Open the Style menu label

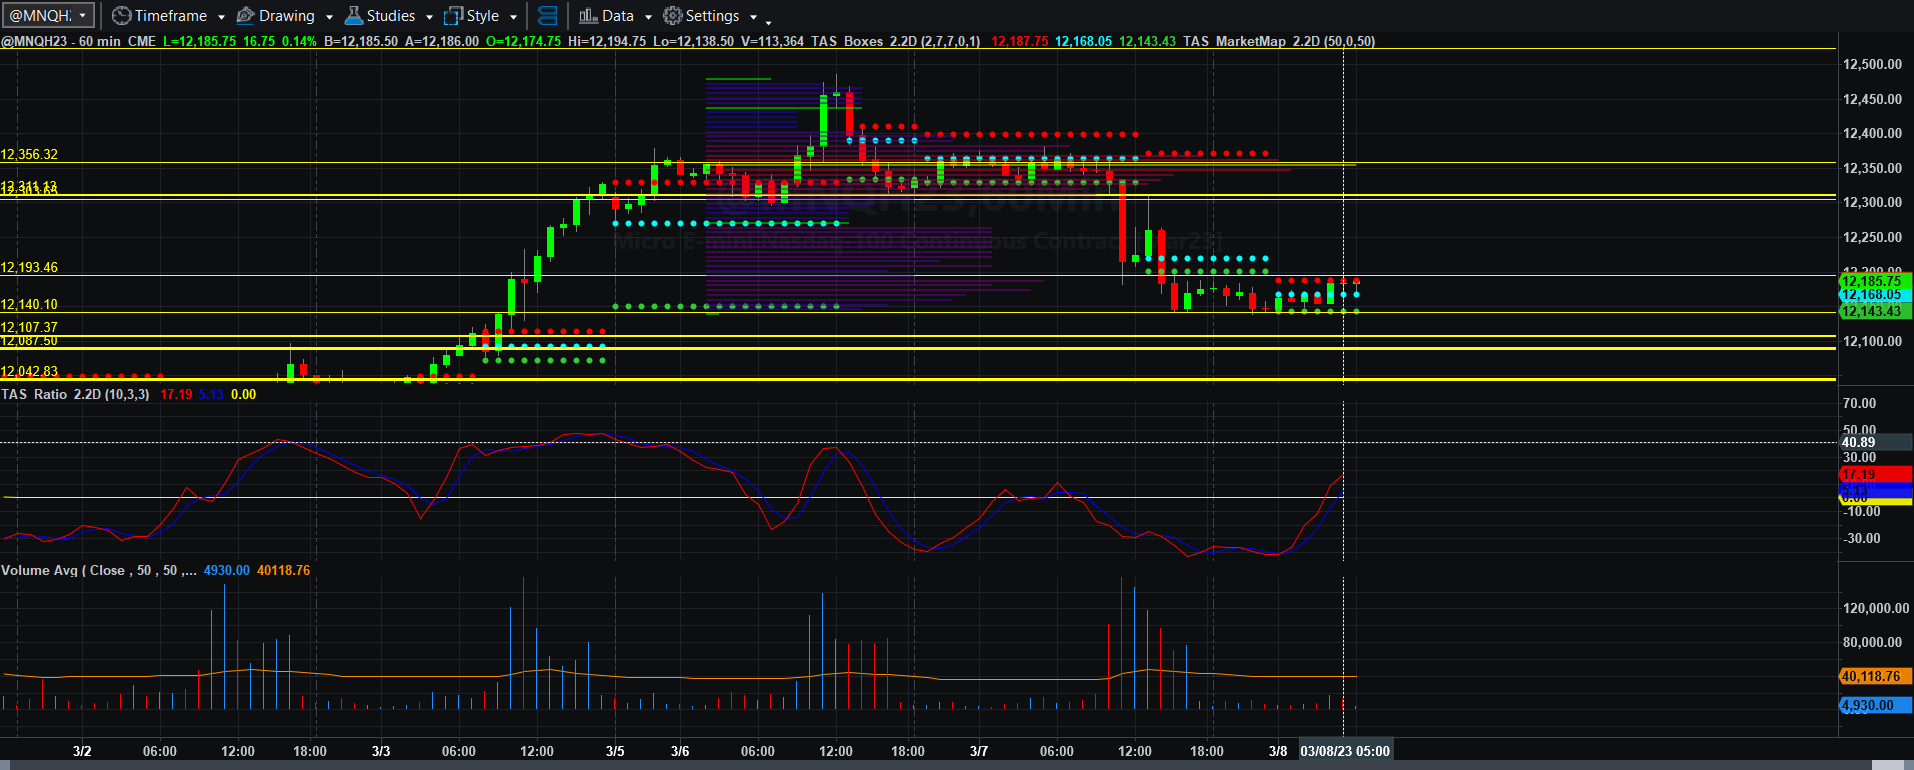tap(483, 16)
